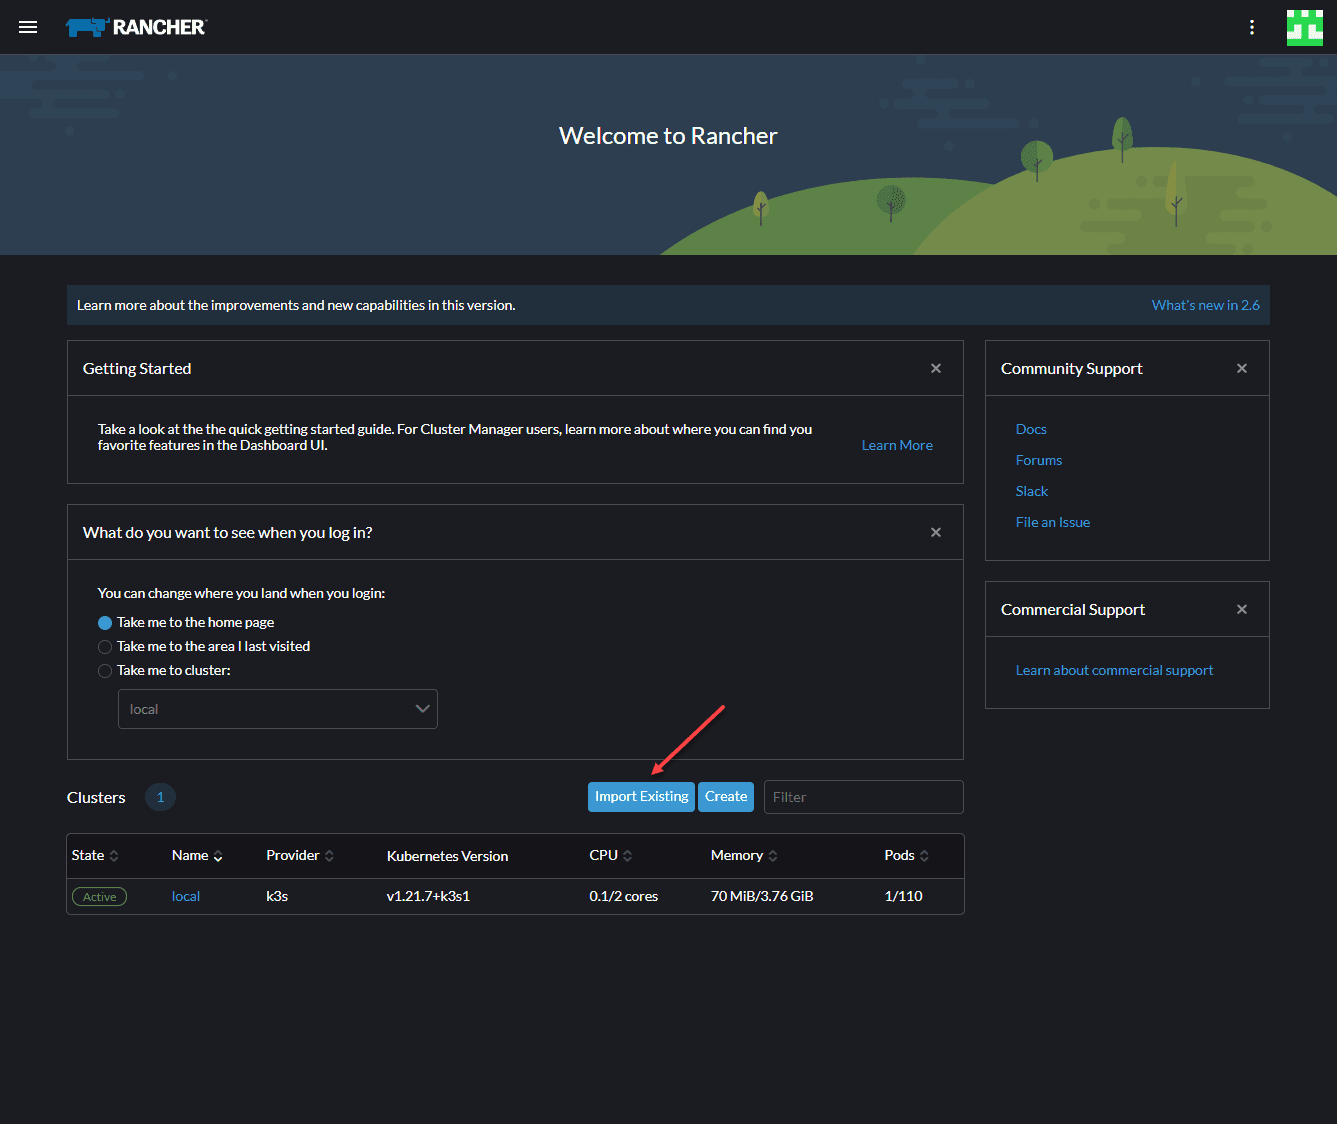Click the 1/110 pods value
Image resolution: width=1337 pixels, height=1124 pixels.
(904, 896)
